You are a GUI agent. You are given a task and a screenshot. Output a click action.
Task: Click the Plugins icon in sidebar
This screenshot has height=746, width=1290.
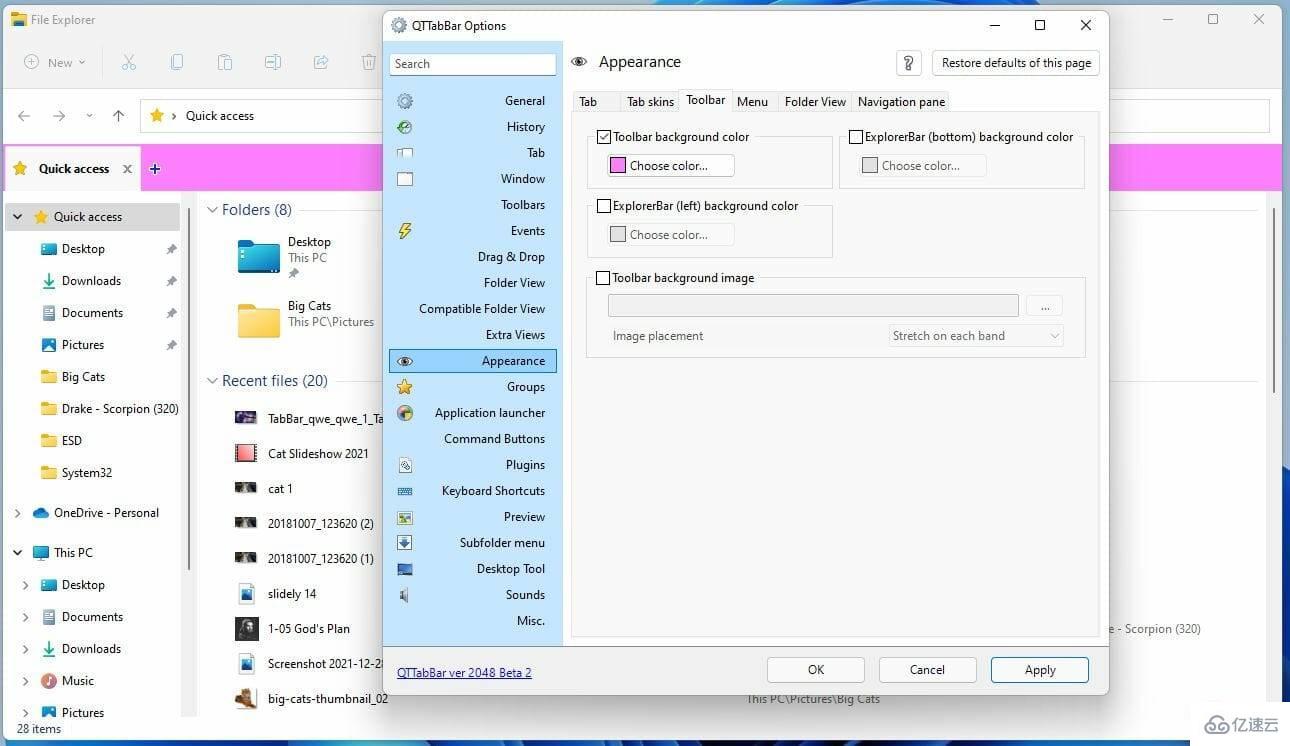405,465
